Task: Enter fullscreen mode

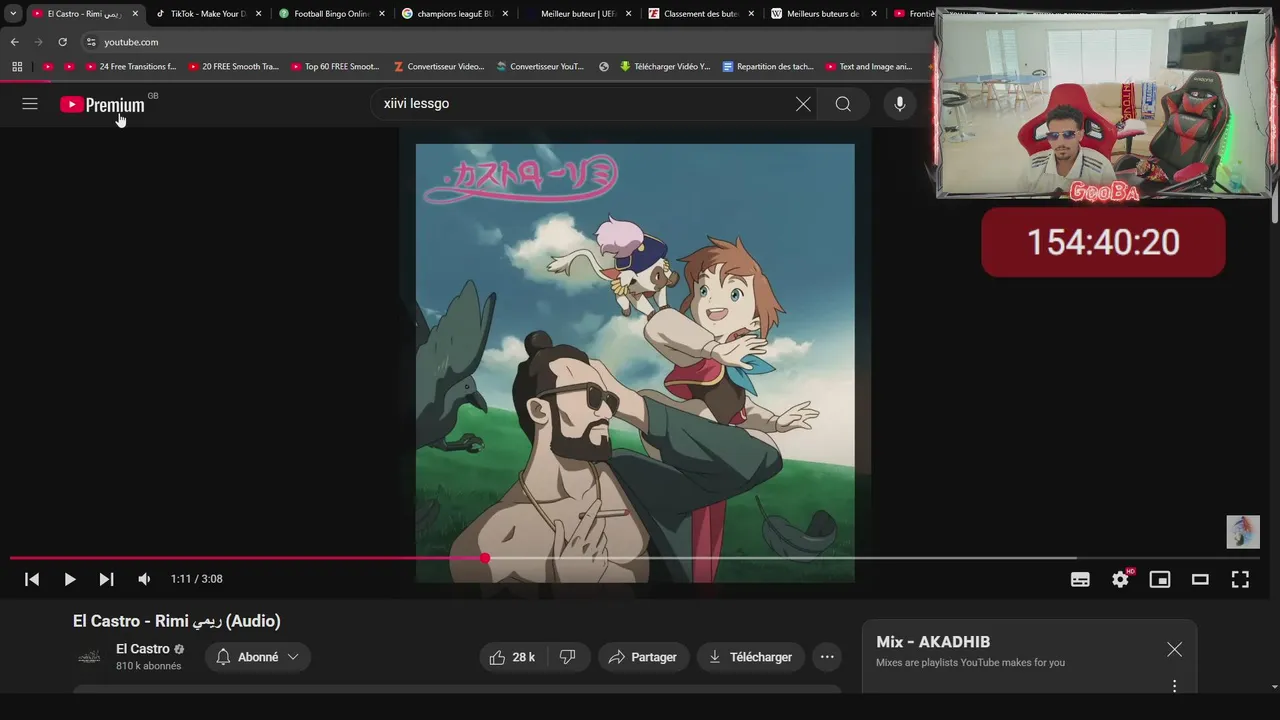Action: coord(1240,579)
